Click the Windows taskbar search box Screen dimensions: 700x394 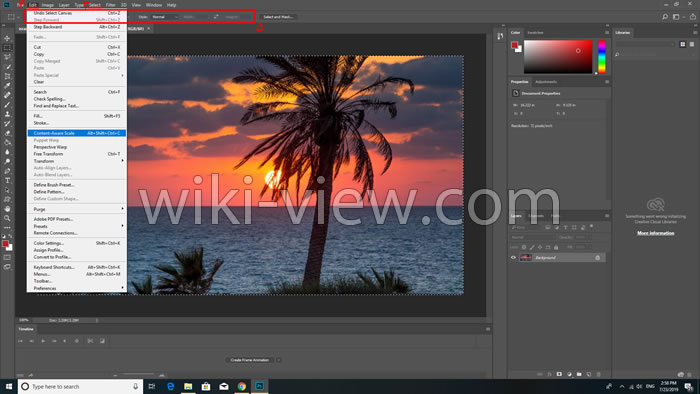click(80, 386)
